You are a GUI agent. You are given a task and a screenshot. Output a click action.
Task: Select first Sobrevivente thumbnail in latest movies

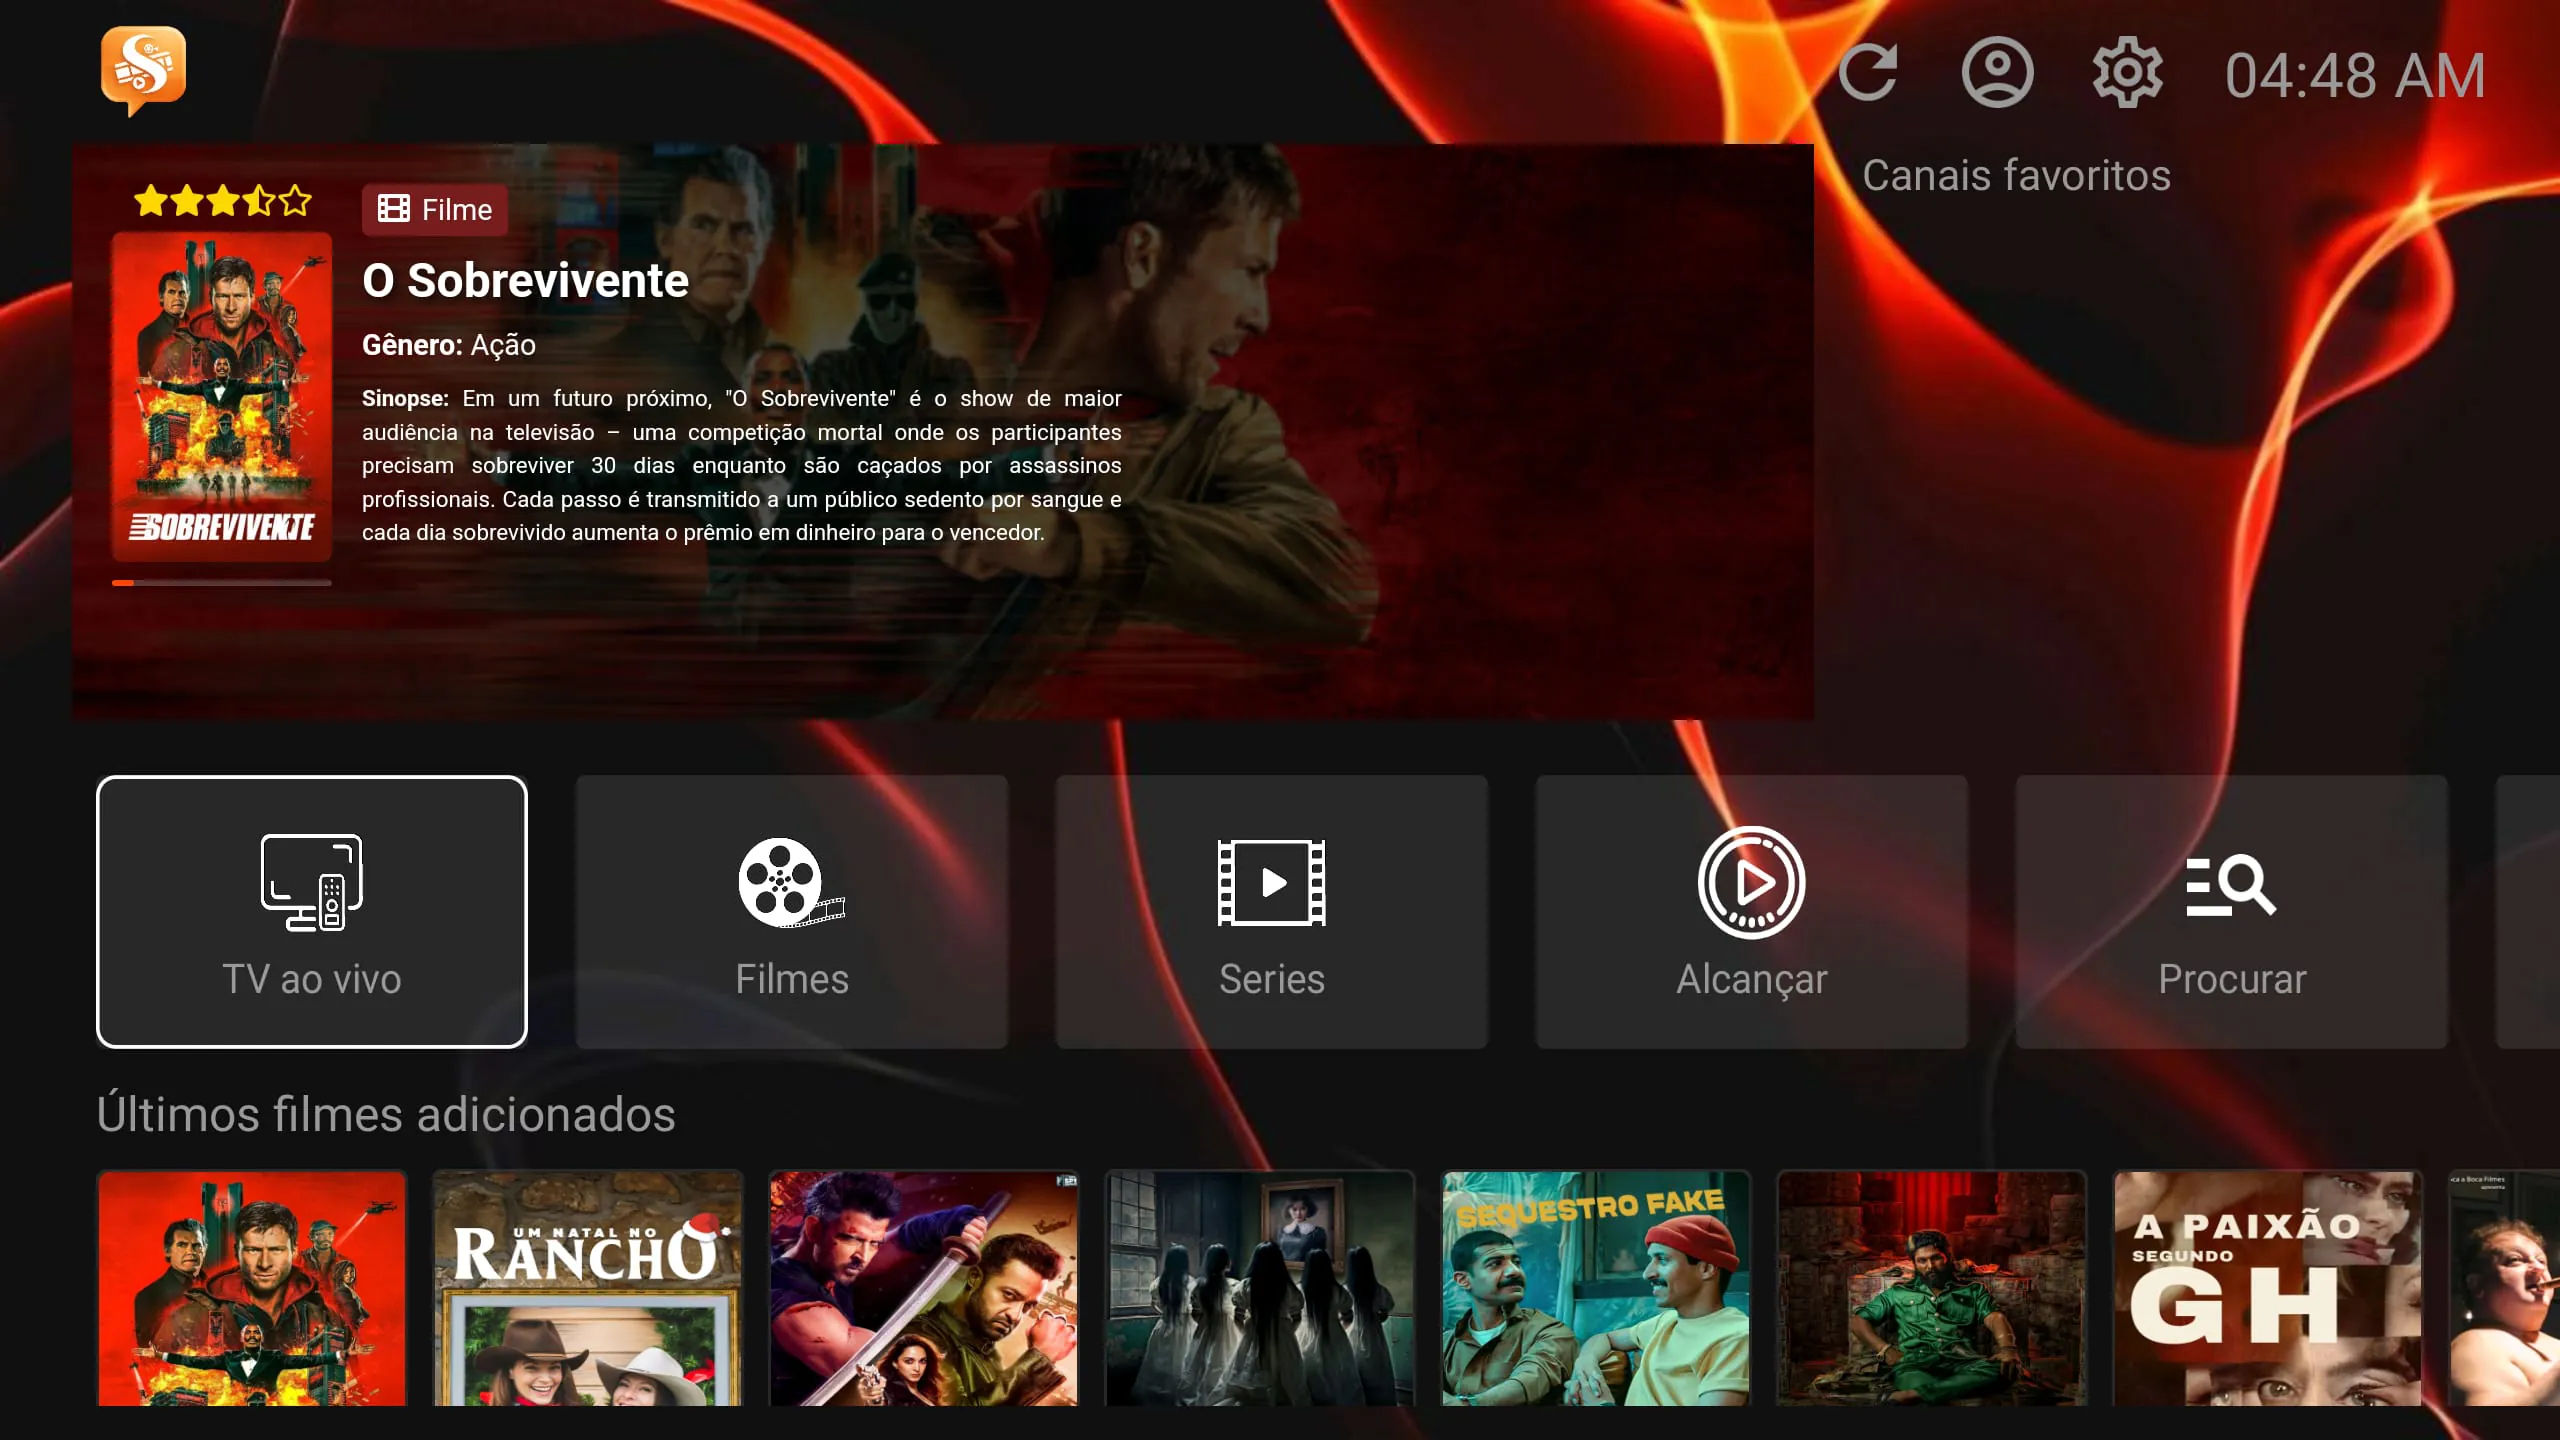point(252,1288)
